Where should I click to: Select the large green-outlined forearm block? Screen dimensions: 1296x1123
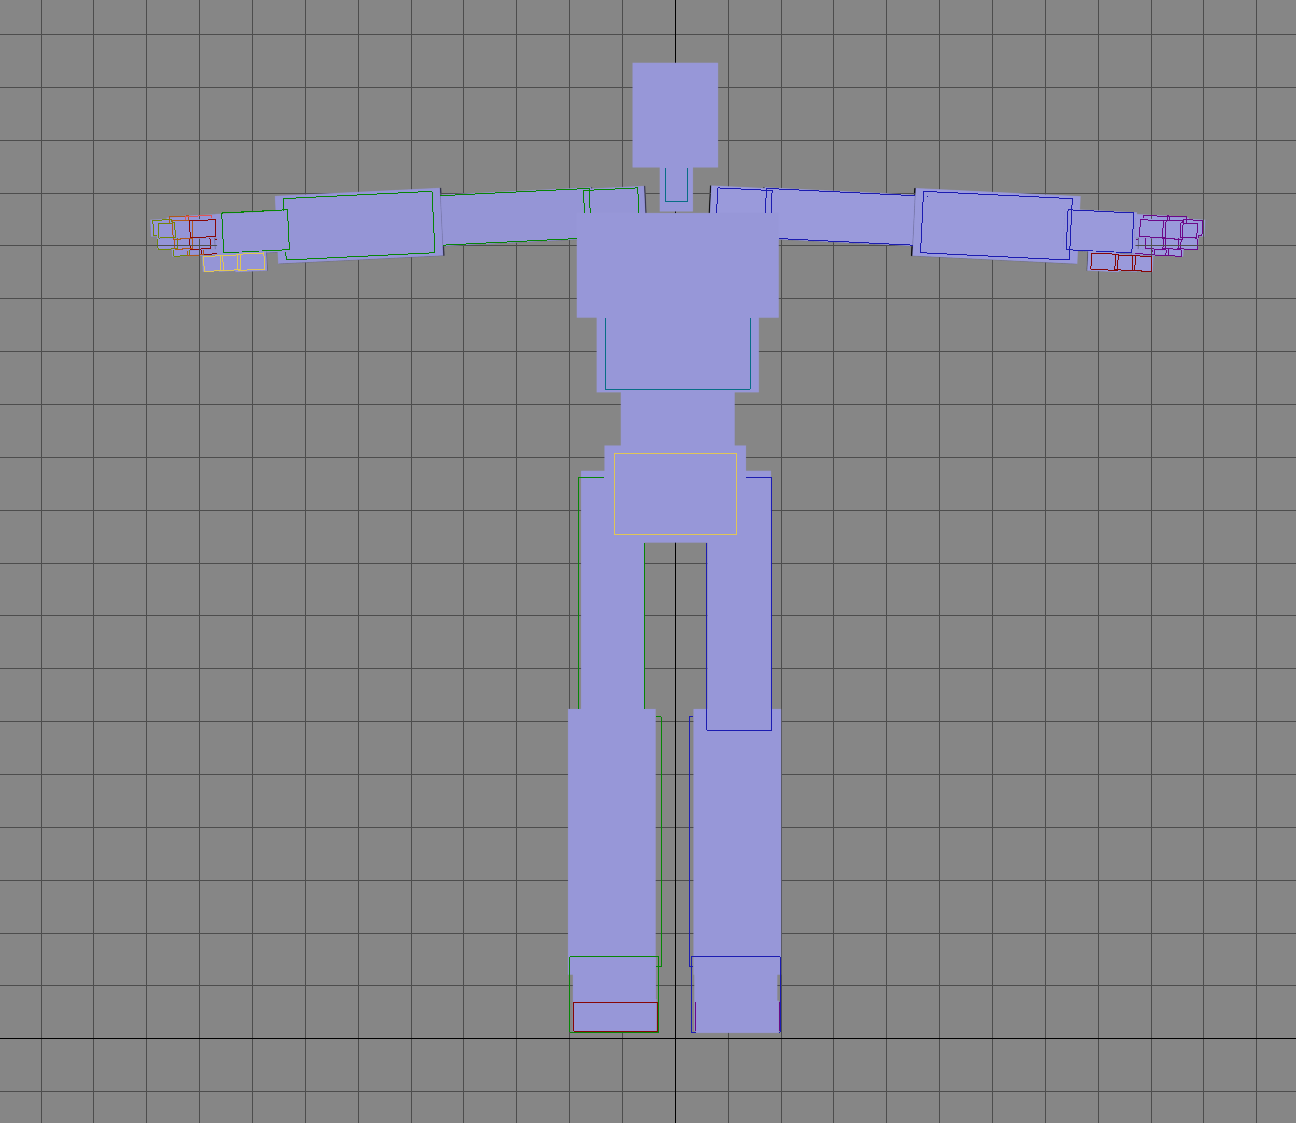359,226
